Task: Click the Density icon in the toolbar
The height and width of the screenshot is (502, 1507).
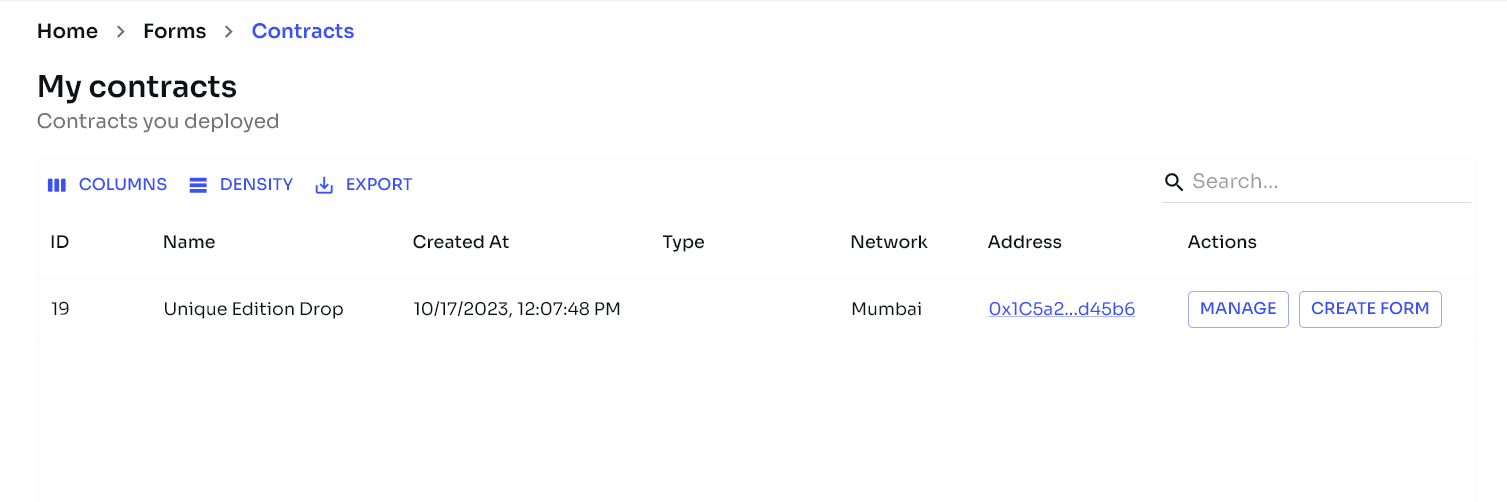Action: point(198,185)
